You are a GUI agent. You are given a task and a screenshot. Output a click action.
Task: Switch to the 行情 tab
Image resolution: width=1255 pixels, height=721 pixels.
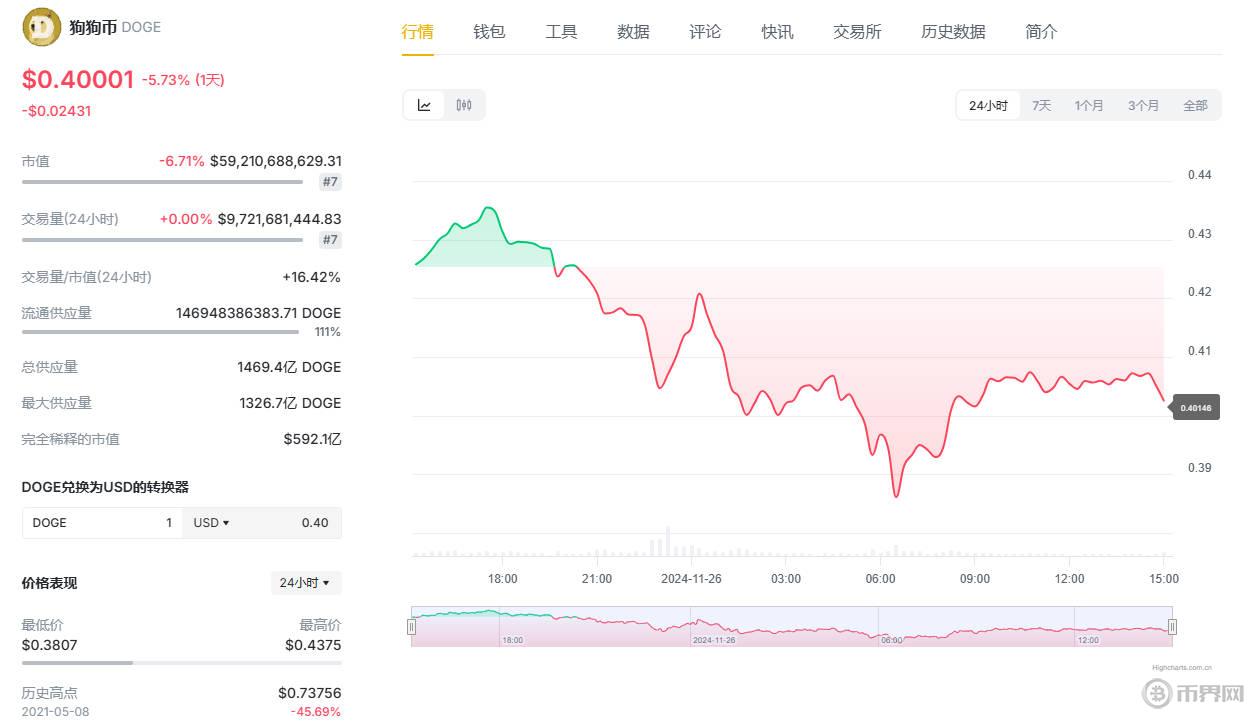coord(417,31)
